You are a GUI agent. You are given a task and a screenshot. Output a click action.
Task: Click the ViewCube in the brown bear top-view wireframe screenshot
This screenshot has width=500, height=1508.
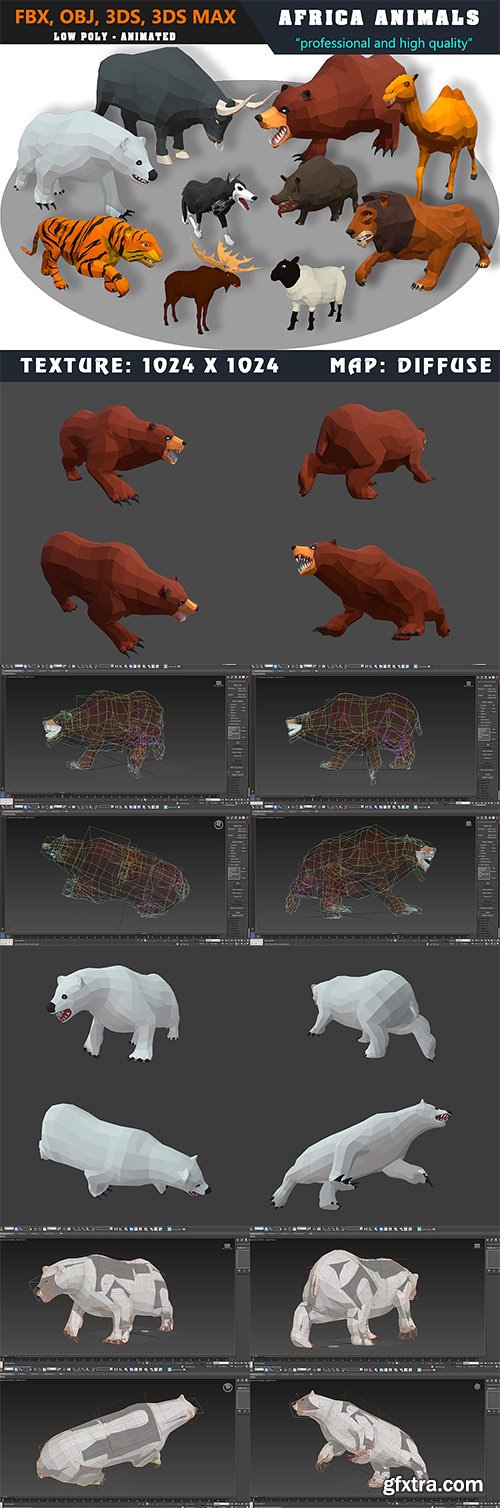click(x=218, y=825)
